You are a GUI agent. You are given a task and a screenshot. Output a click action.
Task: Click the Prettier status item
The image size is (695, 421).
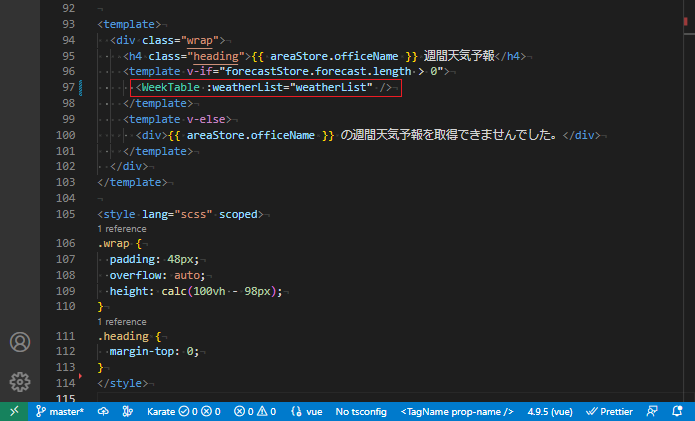point(609,411)
